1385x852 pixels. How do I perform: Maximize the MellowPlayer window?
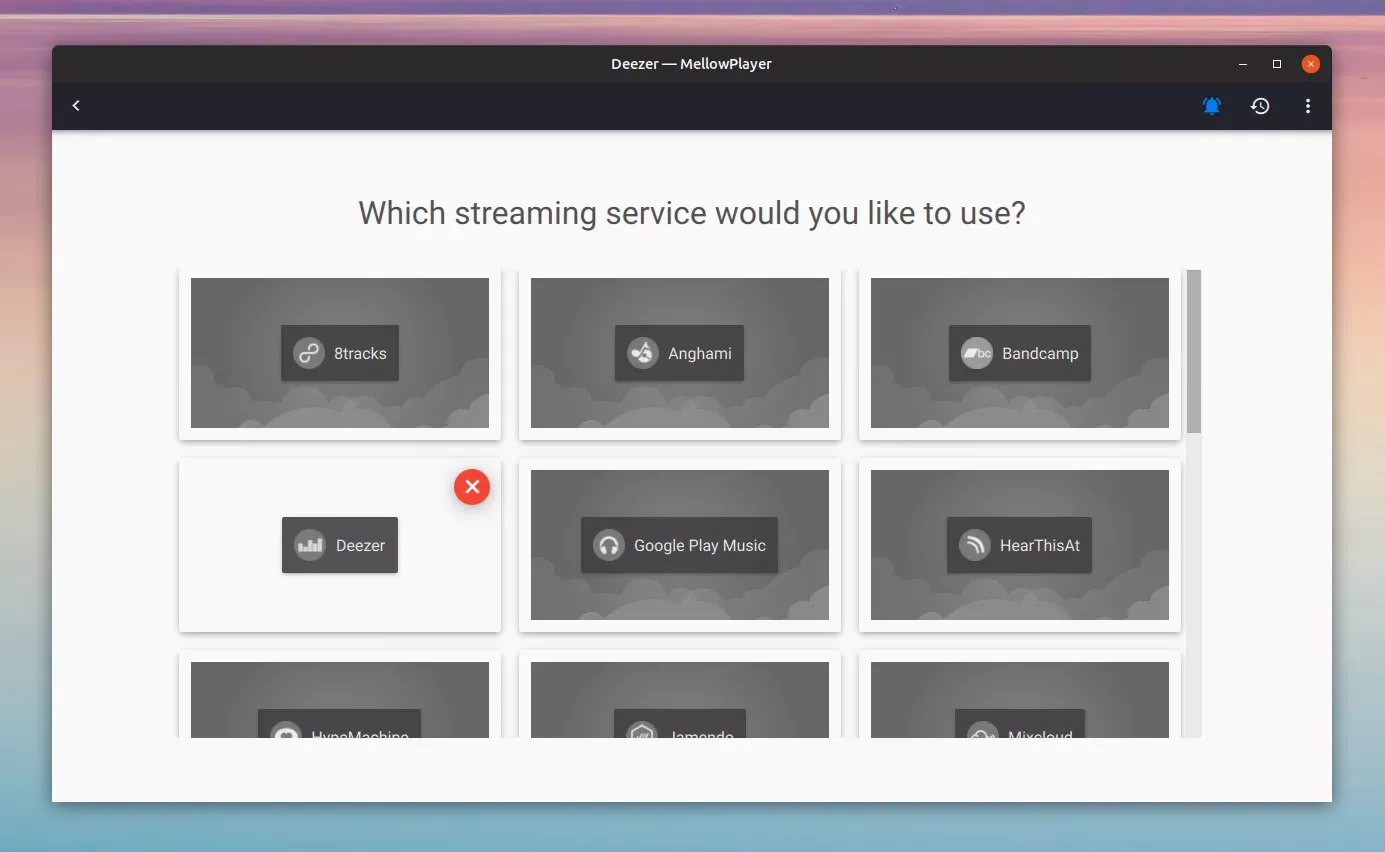click(x=1276, y=64)
